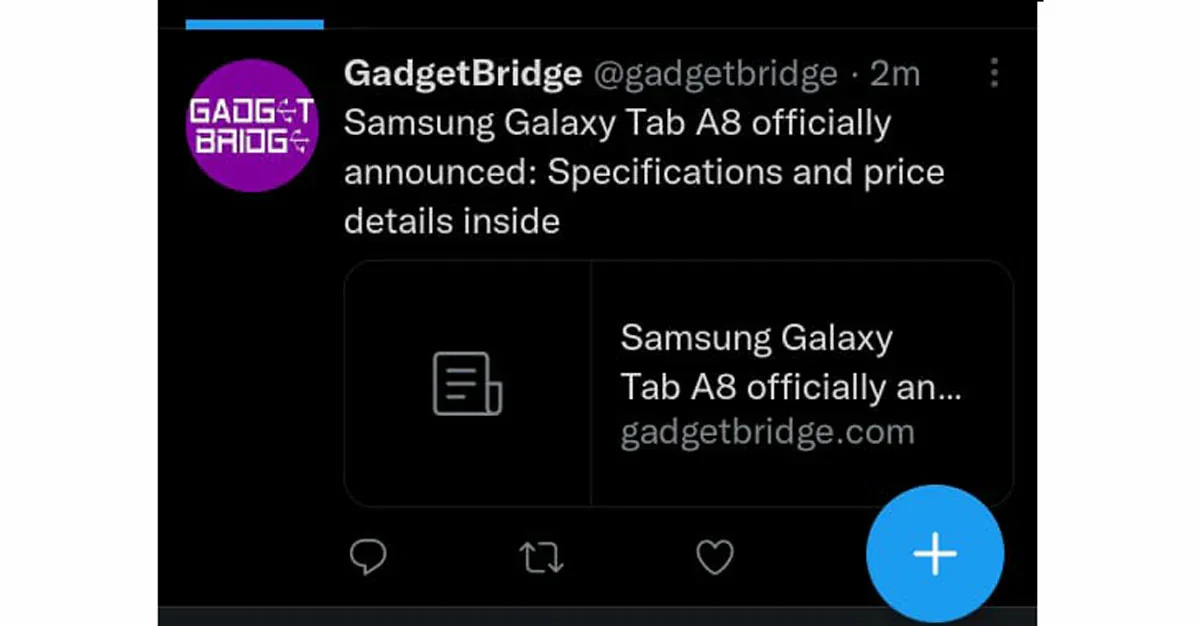Viewport: 1200px width, 626px height.
Task: Click 'details inside' tweet text line
Action: [451, 221]
